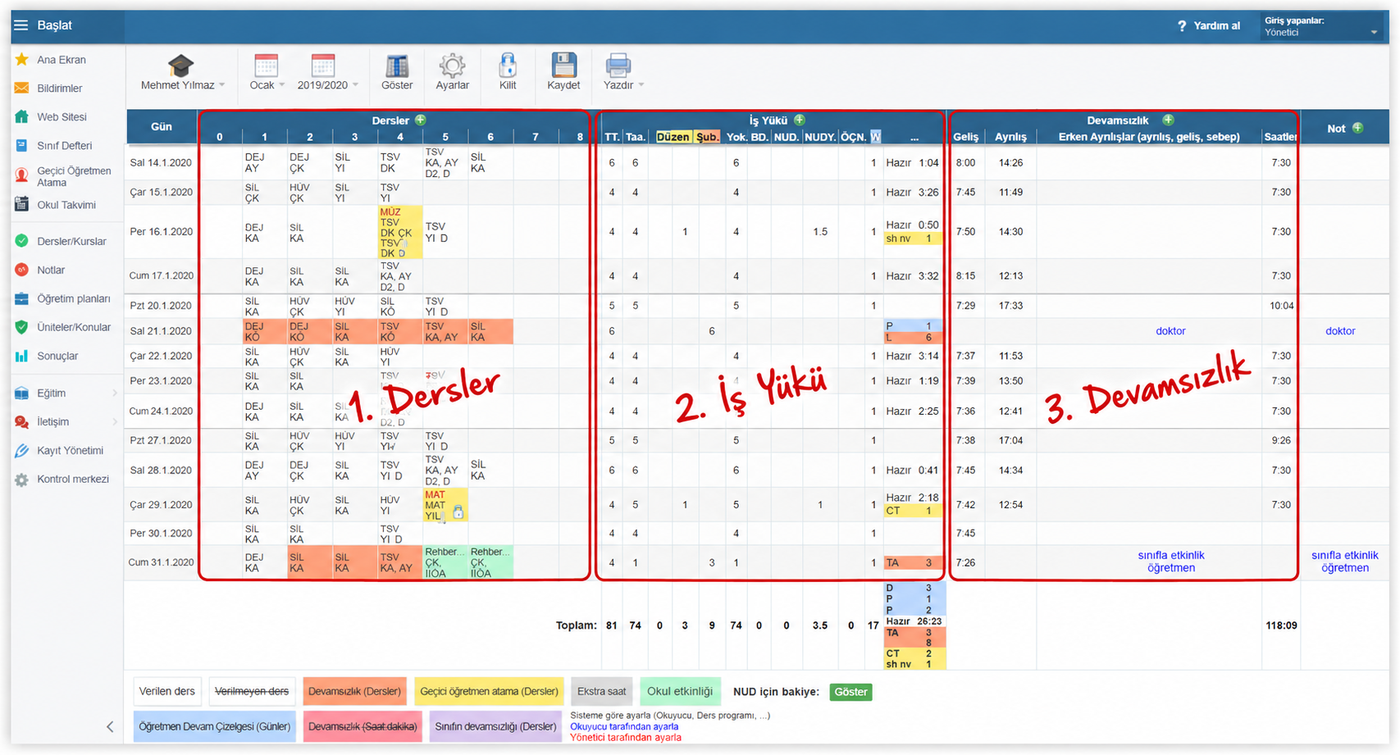Add column with Dersler green plus icon
The height and width of the screenshot is (755, 1400).
420,120
